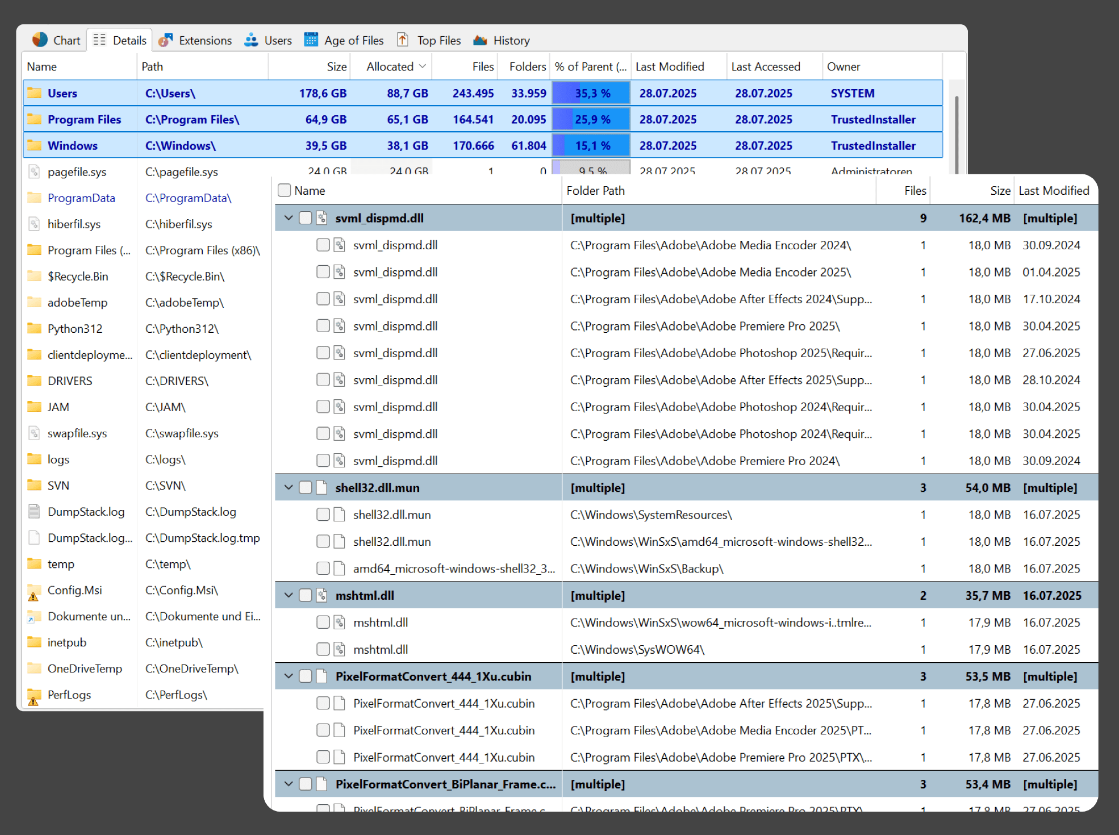Click the Users tab people icon
Image resolution: width=1119 pixels, height=835 pixels.
tap(251, 40)
